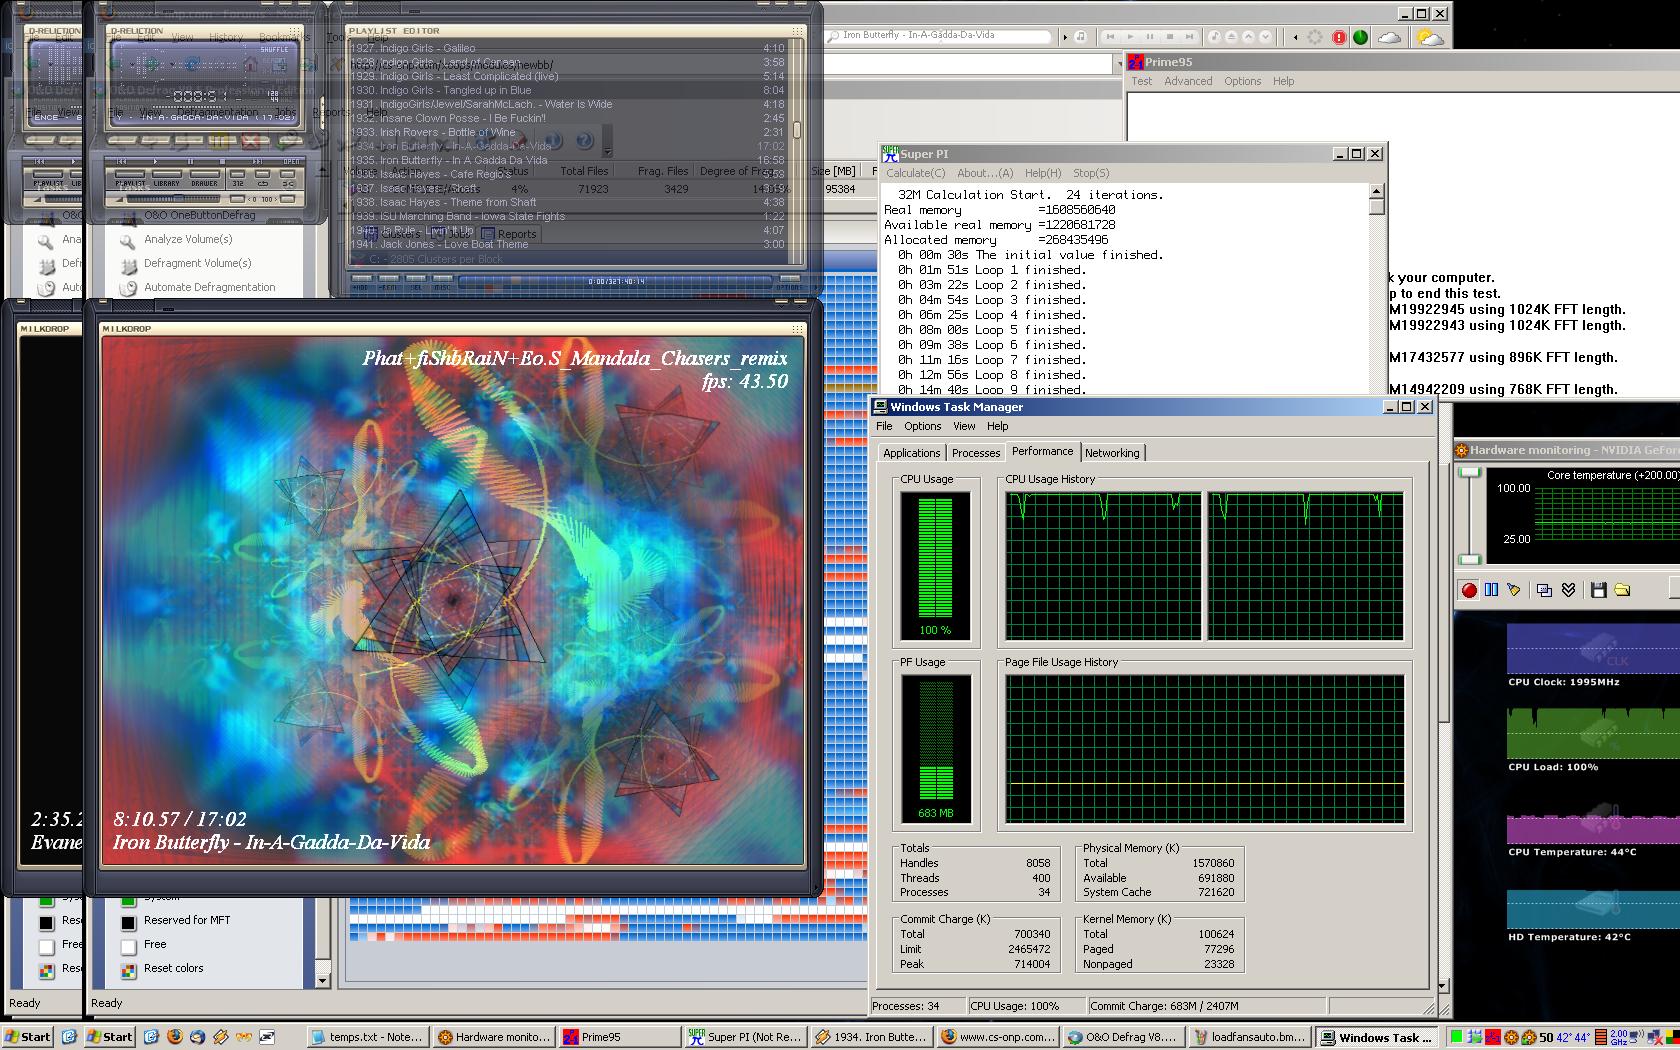
Task: Open Task Manager View menu
Action: 964,426
